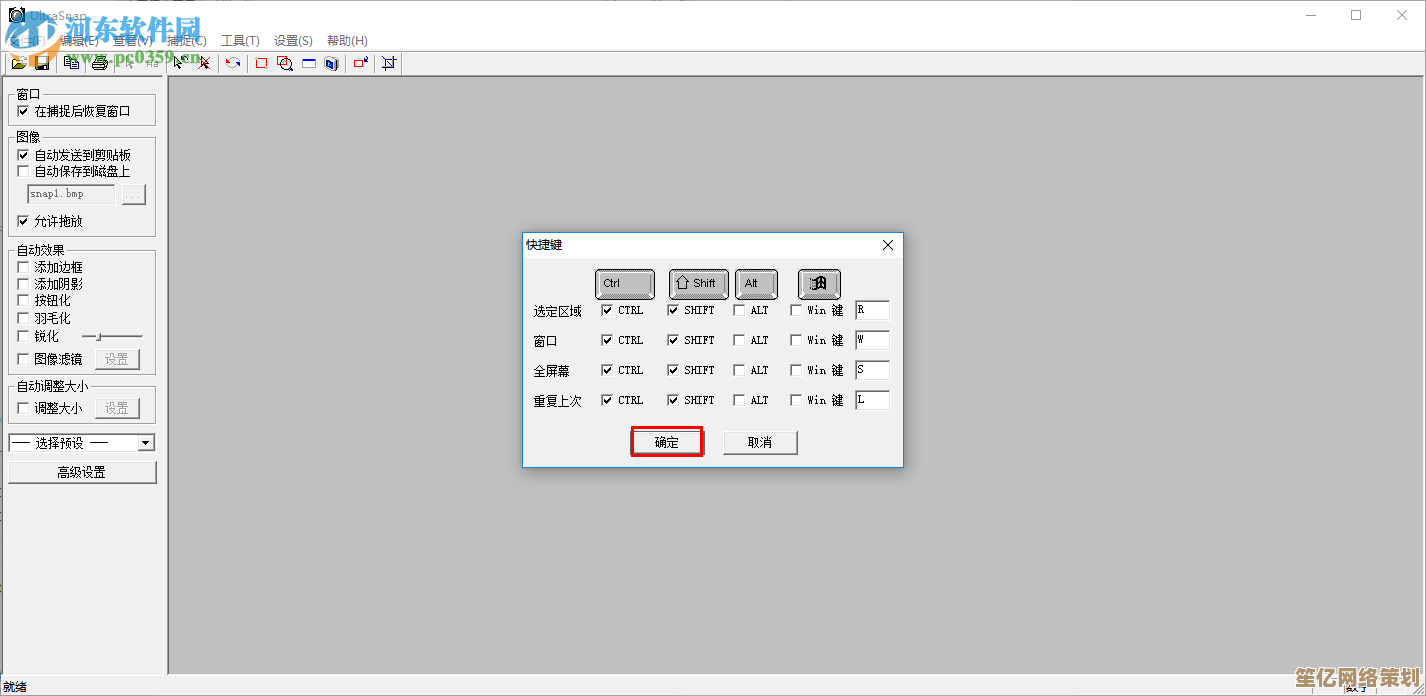Screen dimensions: 1426x696
Task: Uncheck CTRL for 窗口 hotkey
Action: click(x=607, y=340)
